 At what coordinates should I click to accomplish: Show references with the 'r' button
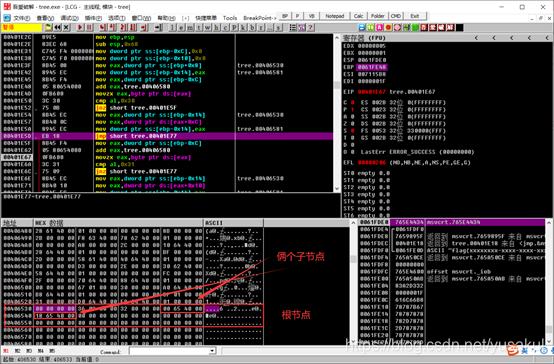pyautogui.click(x=261, y=28)
